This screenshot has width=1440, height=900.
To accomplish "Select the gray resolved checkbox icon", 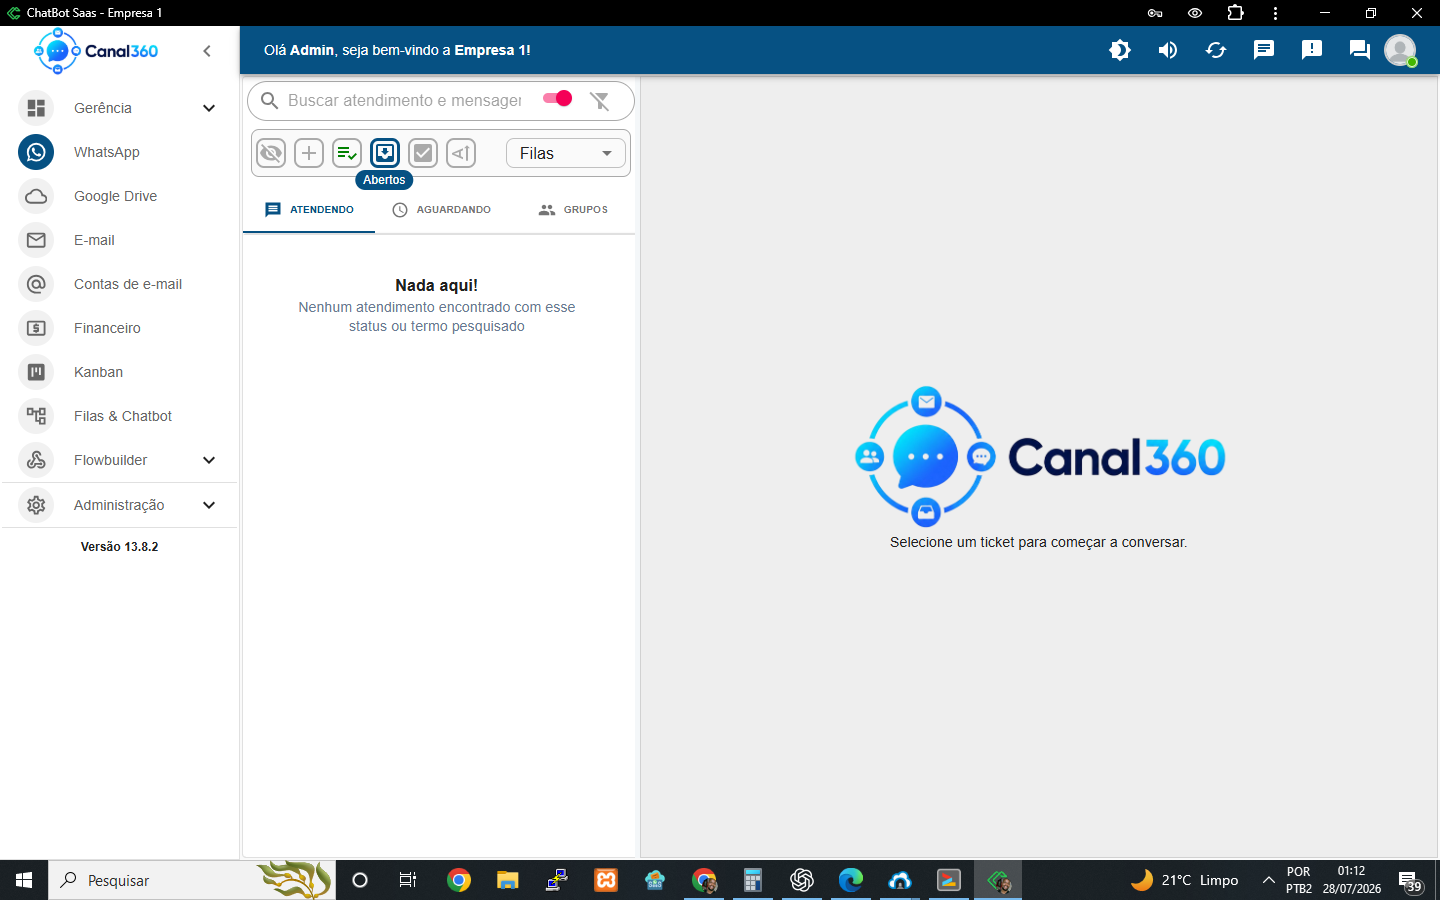I will tap(423, 153).
